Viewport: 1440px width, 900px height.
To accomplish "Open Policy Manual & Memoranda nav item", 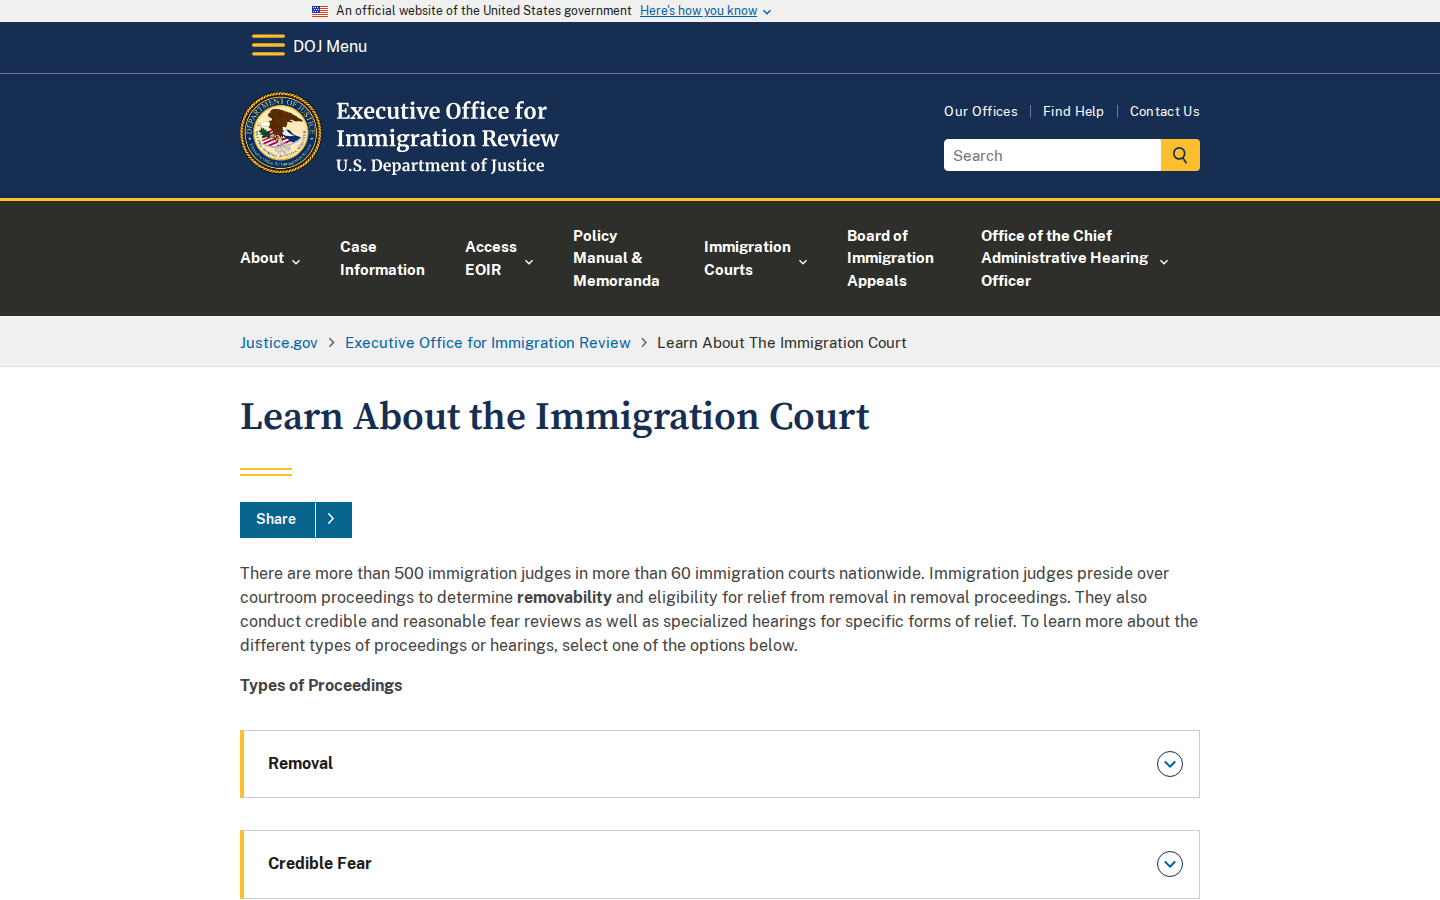I will tap(616, 258).
